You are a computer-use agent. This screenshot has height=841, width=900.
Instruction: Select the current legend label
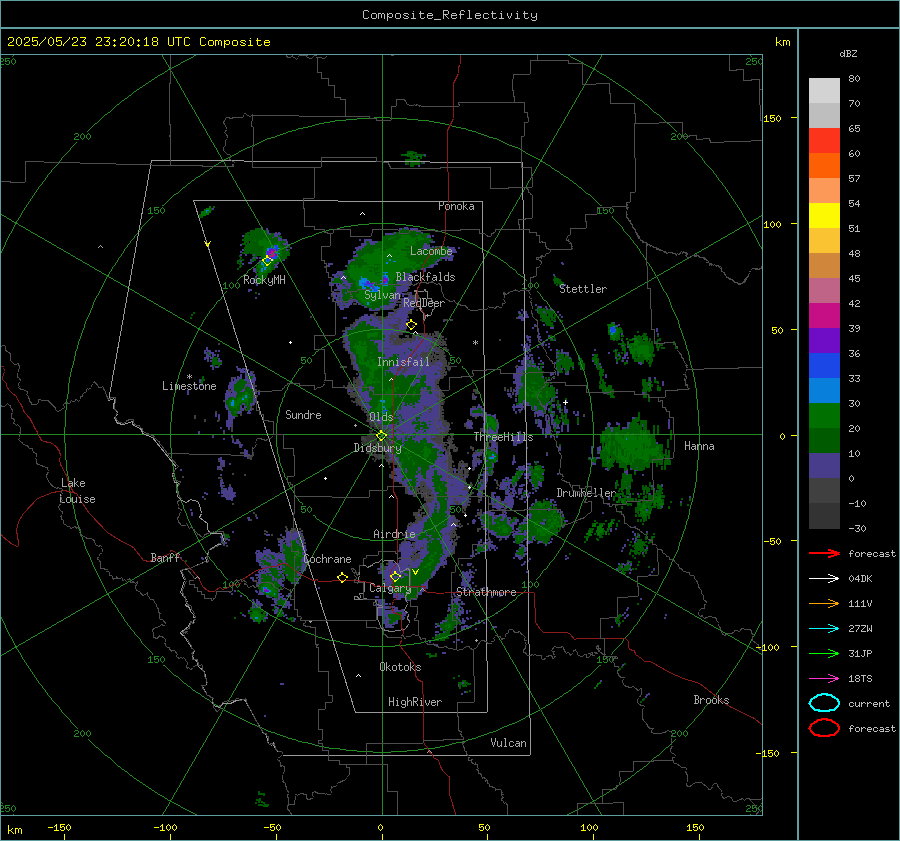pos(869,704)
